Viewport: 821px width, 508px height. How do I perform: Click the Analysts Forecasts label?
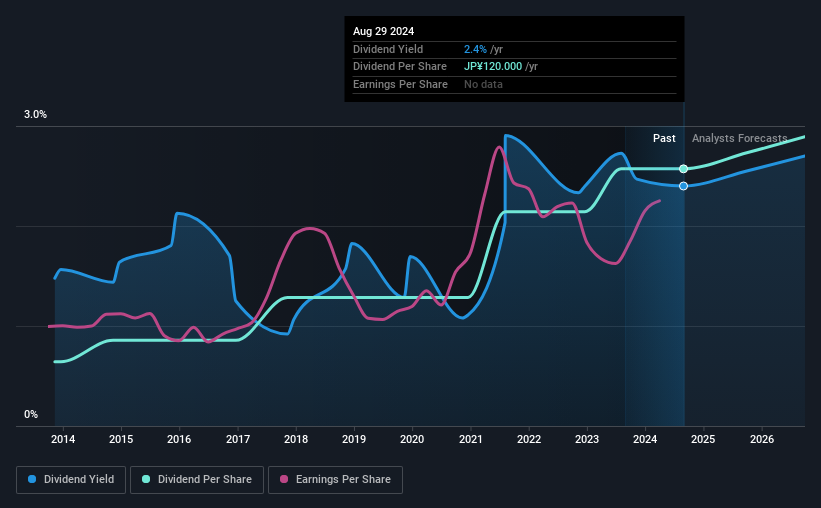point(739,138)
